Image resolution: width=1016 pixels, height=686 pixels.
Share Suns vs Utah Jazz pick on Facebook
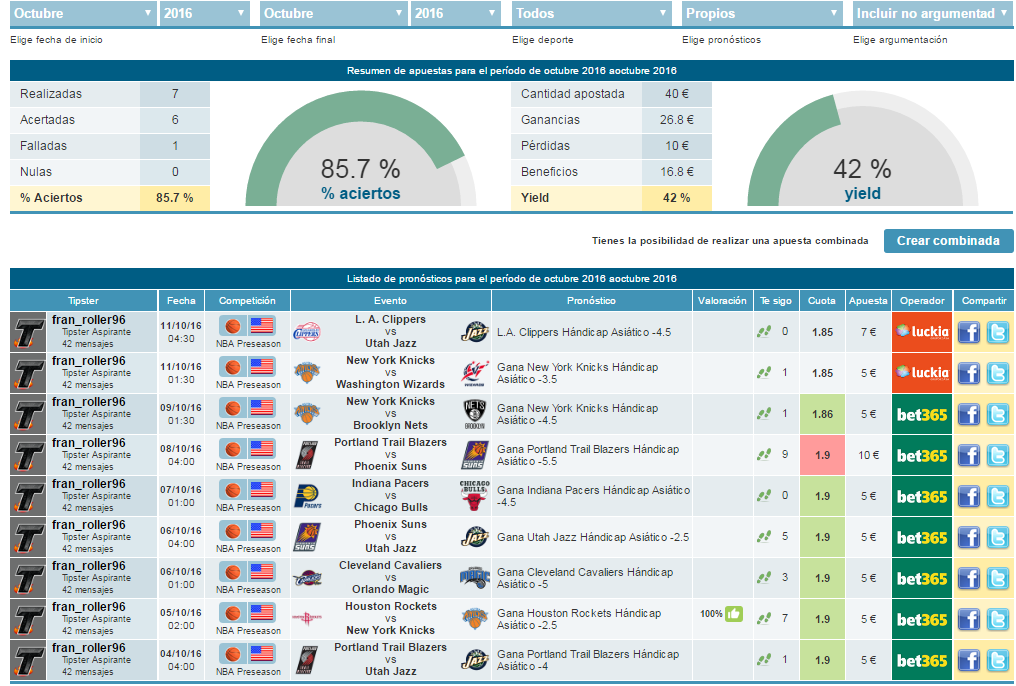(x=969, y=538)
